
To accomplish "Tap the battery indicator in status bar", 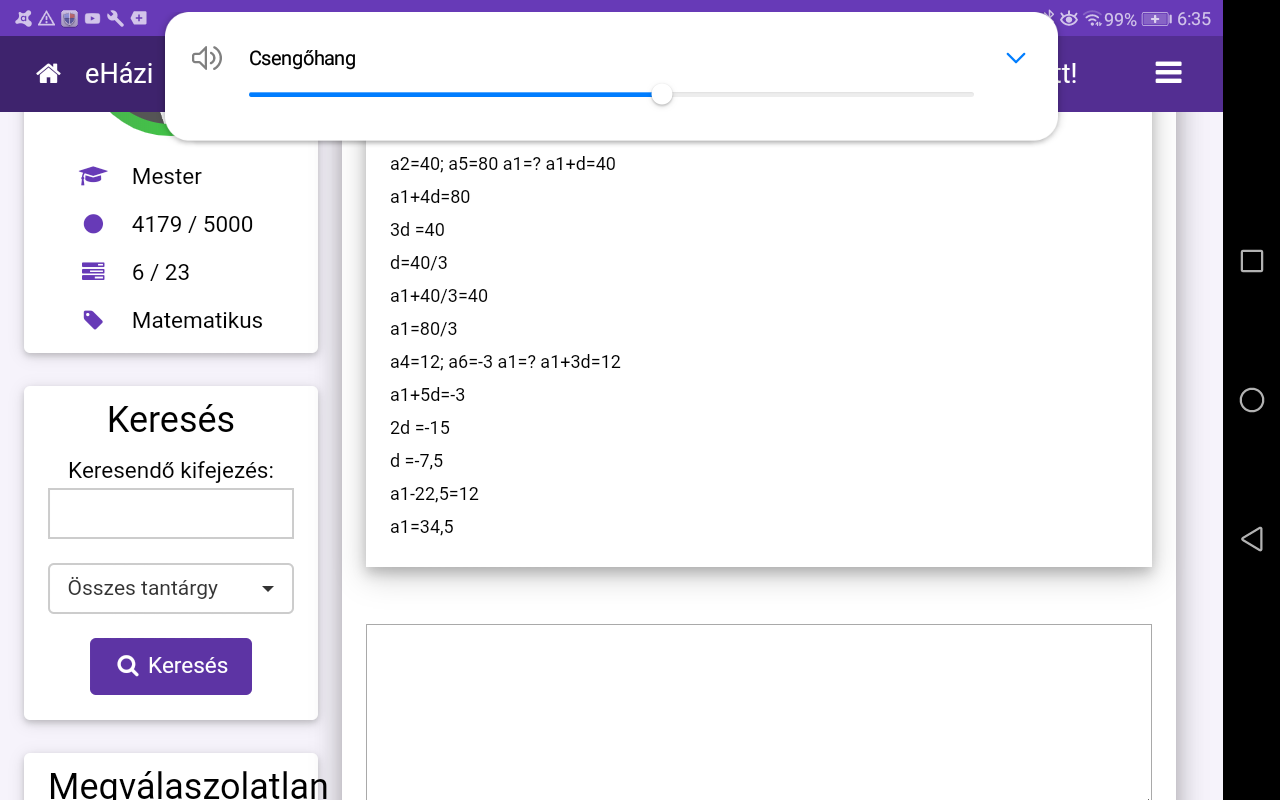I will coord(1156,19).
